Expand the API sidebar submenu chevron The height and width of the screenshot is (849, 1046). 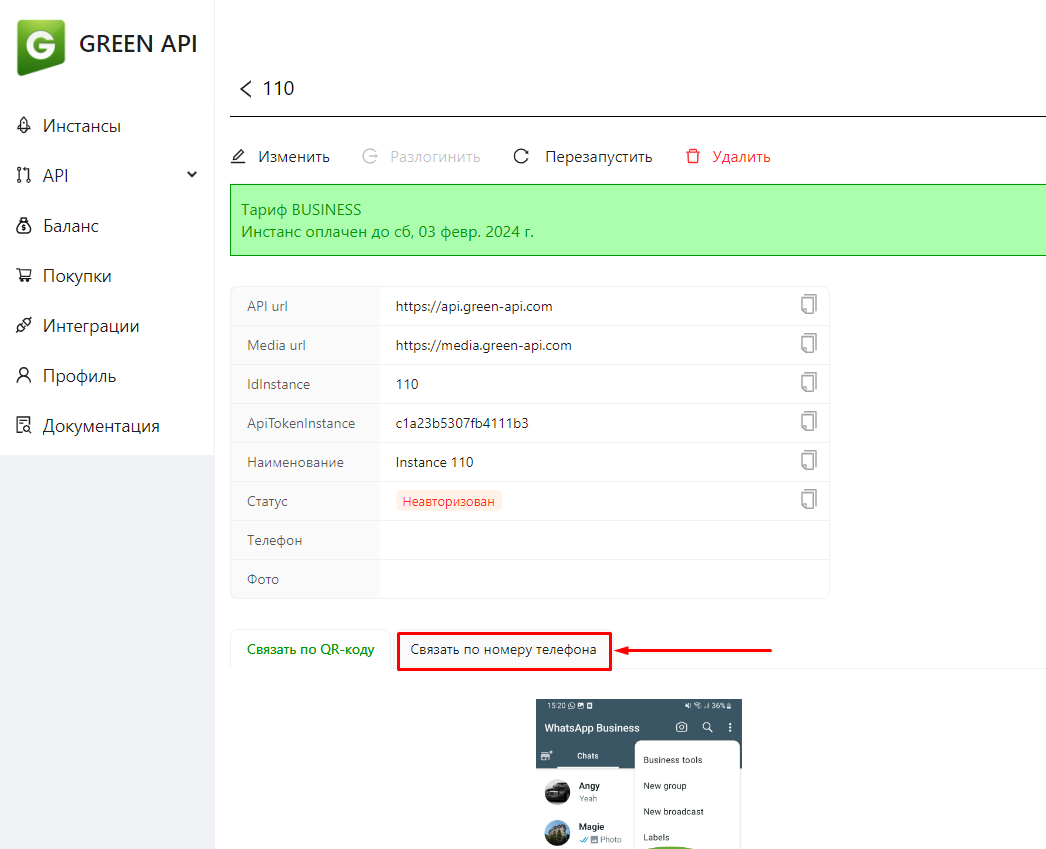[x=192, y=175]
